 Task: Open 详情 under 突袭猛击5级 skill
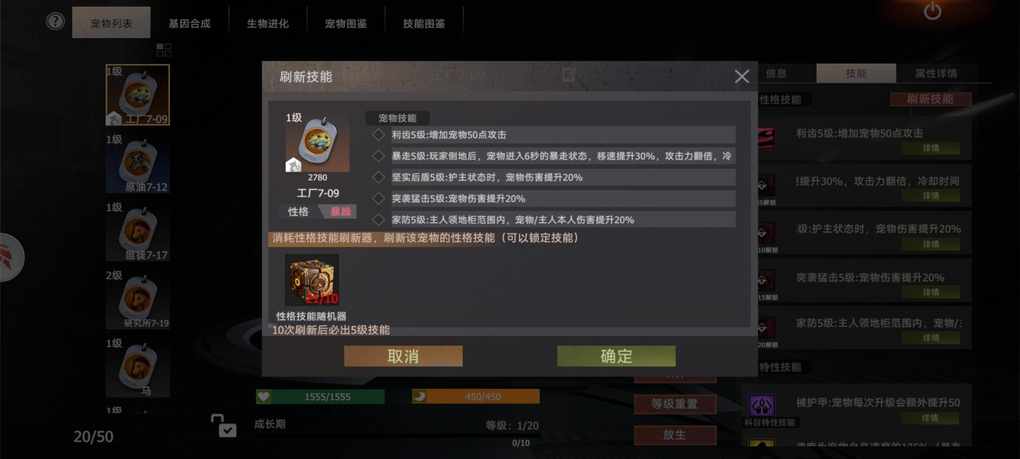930,293
